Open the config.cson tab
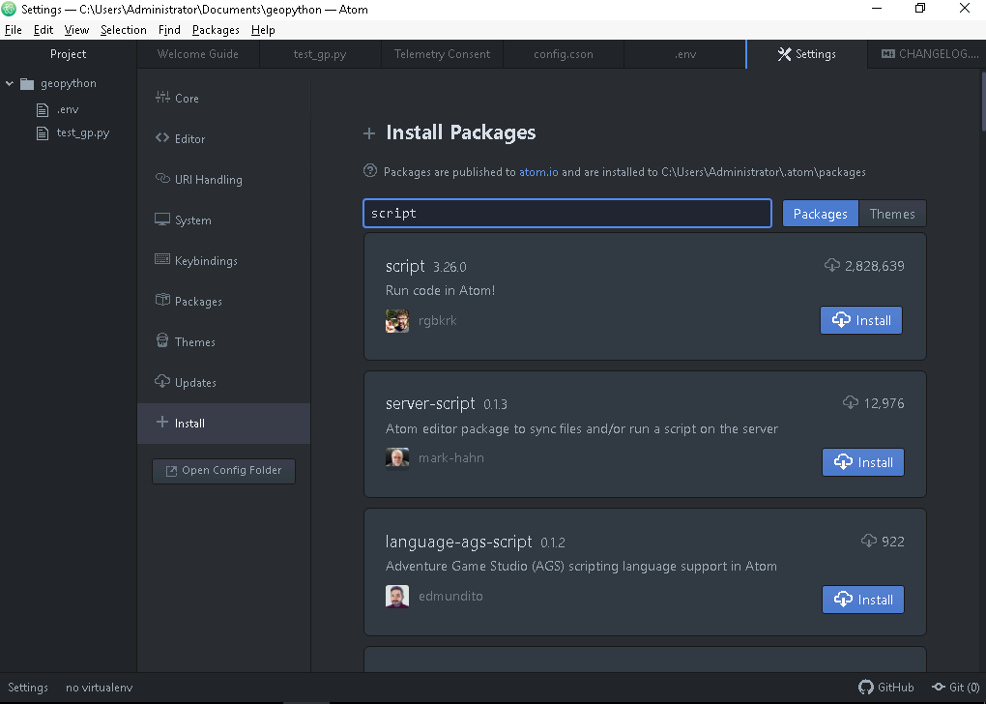Viewport: 986px width, 704px height. (562, 54)
